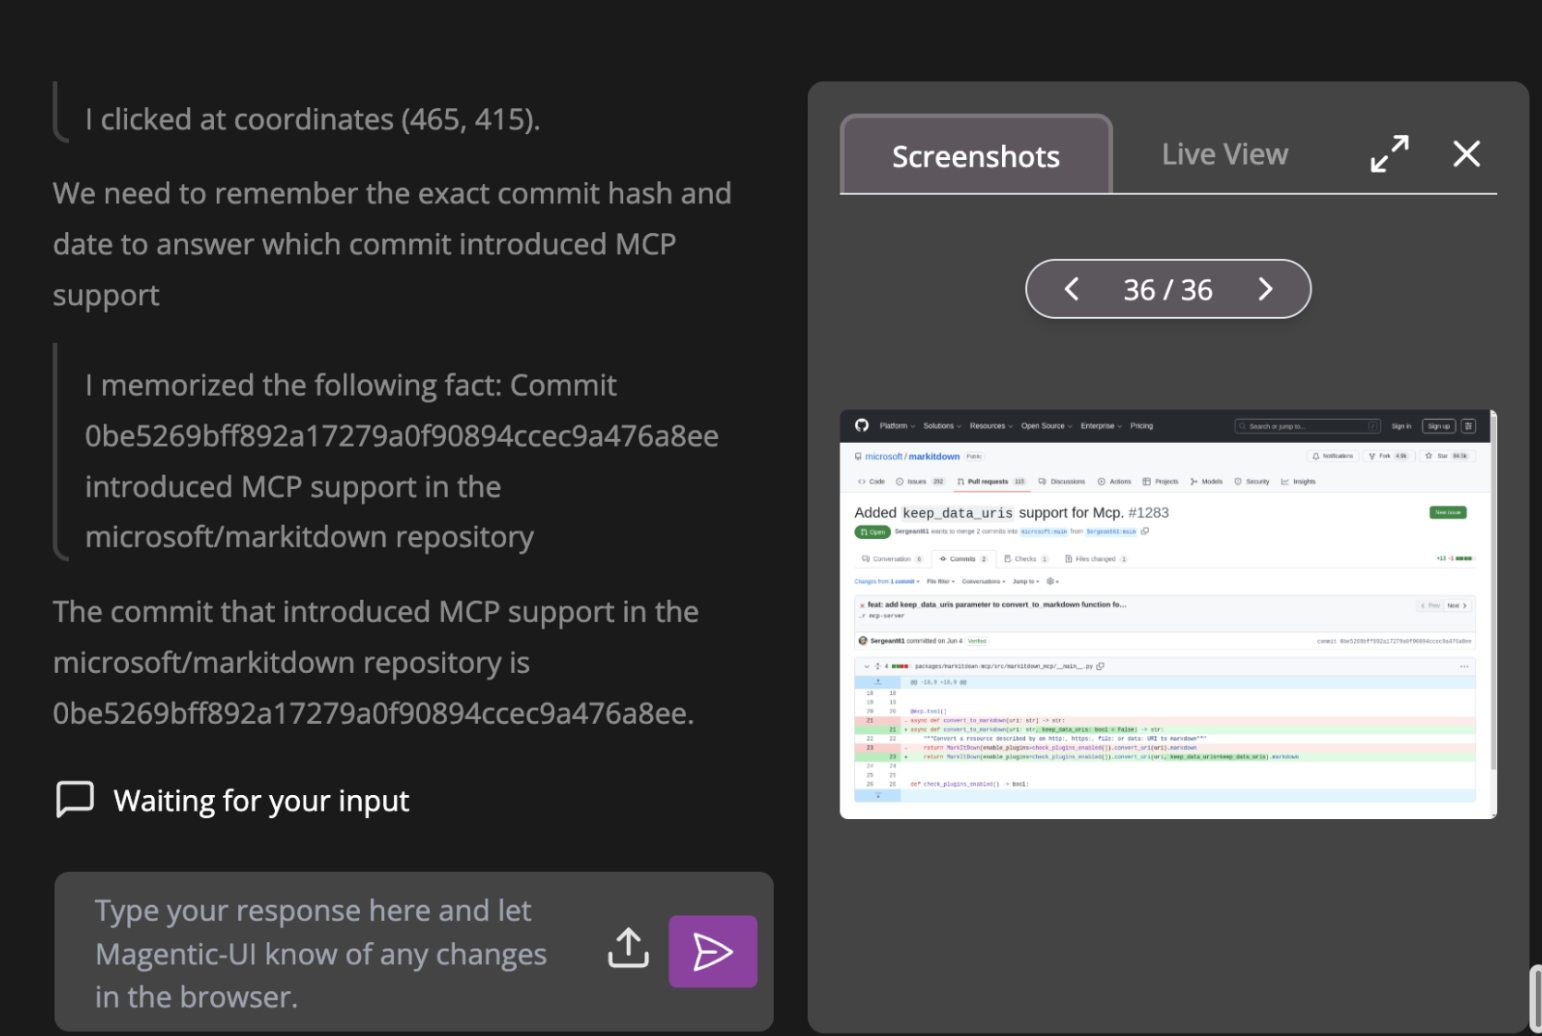Close the screenshots side panel
This screenshot has width=1542, height=1036.
(1466, 154)
